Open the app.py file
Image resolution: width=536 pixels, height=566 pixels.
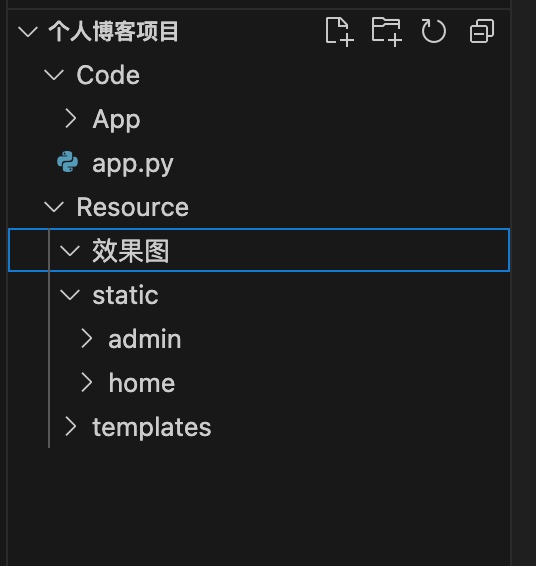133,165
